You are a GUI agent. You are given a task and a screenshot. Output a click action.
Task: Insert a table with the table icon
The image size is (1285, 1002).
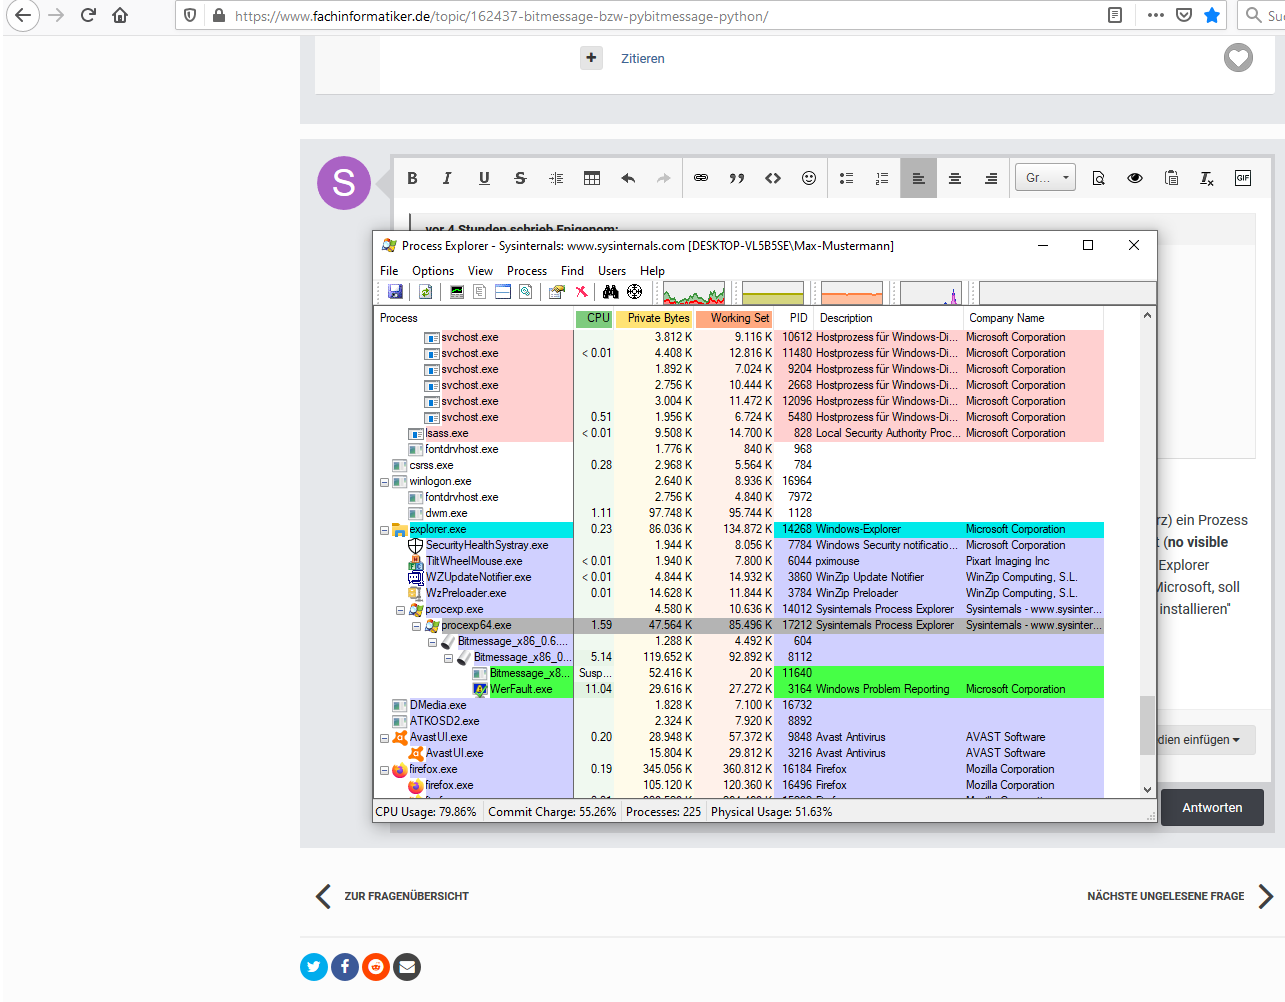592,178
